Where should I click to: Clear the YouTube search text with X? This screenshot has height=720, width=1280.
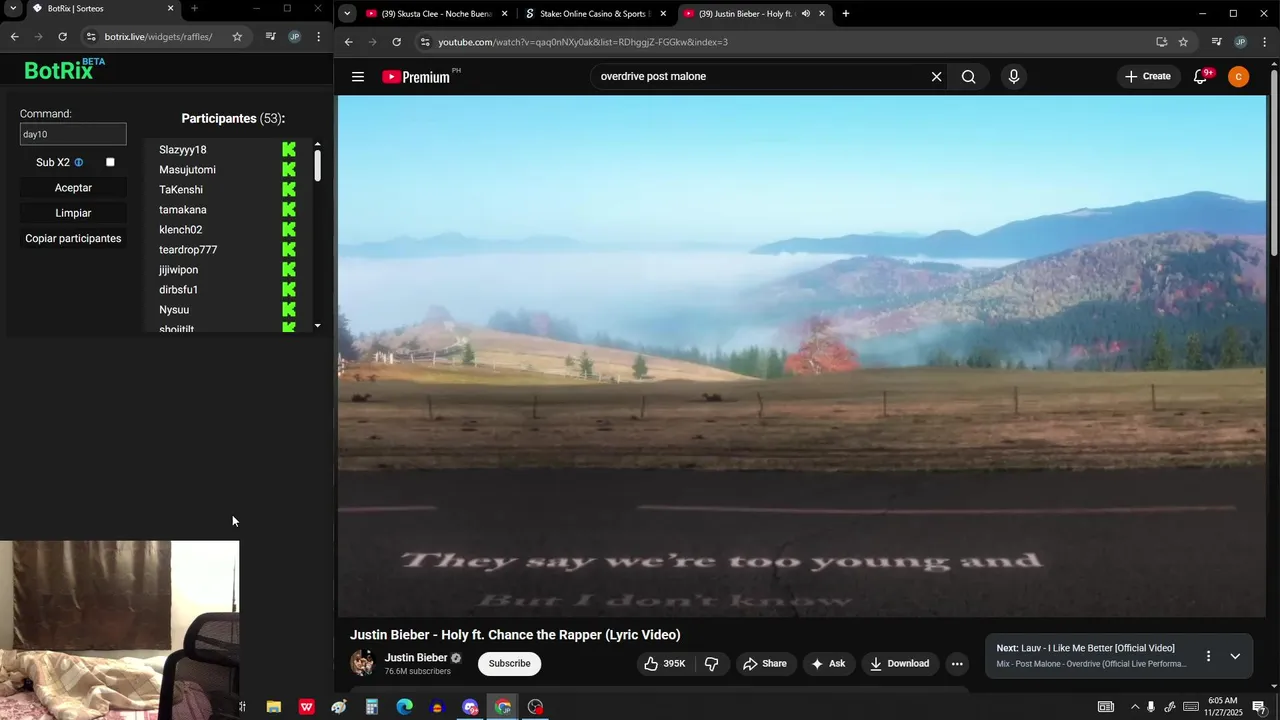pos(936,77)
